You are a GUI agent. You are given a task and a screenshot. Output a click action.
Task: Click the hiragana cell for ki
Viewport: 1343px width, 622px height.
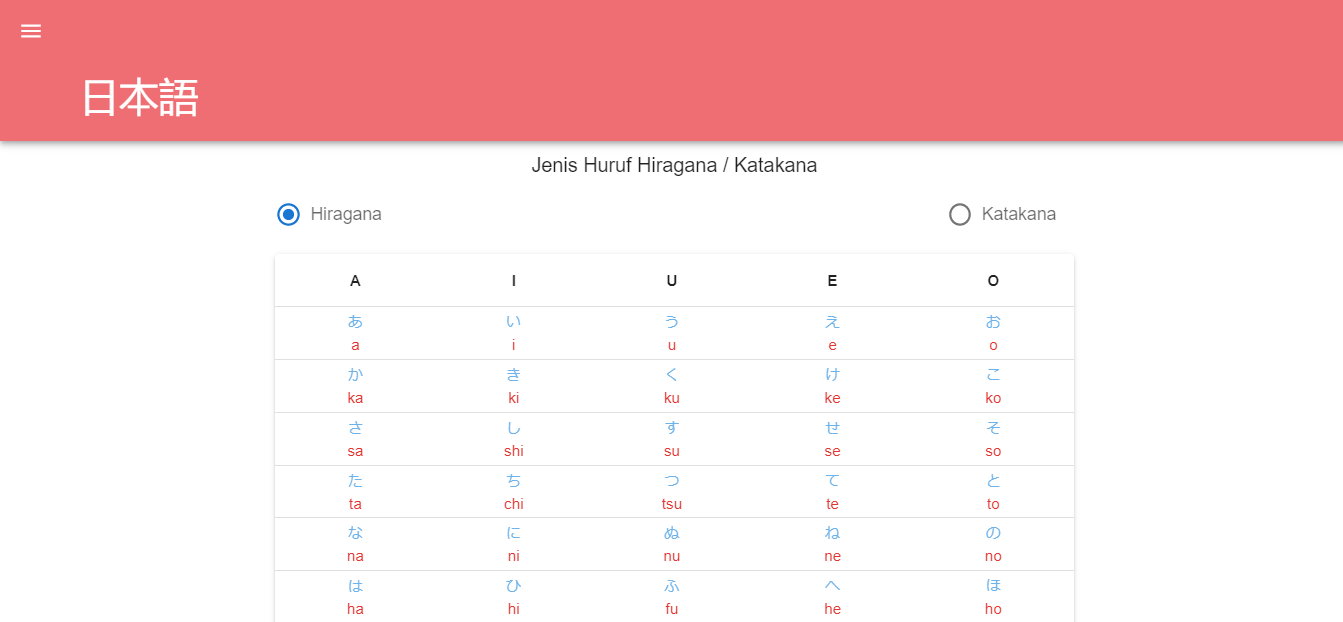tap(514, 386)
